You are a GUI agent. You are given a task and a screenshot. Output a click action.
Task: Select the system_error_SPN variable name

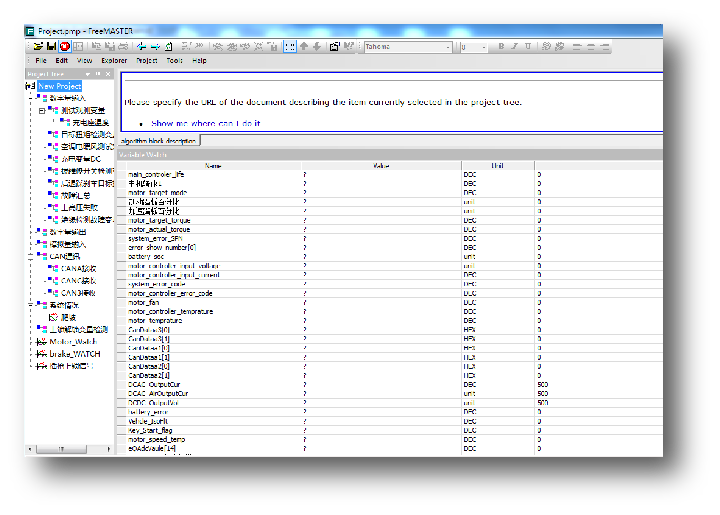click(x=155, y=239)
